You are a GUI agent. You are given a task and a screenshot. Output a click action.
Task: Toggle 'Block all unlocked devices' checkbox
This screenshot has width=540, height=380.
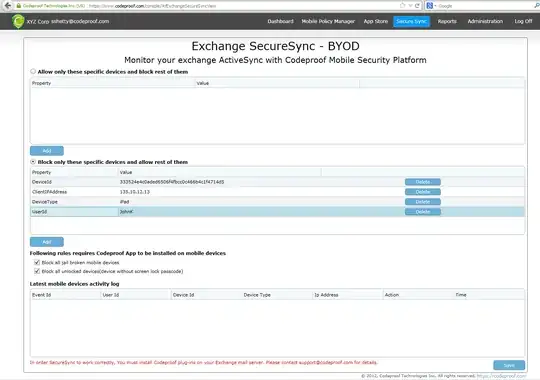37,271
